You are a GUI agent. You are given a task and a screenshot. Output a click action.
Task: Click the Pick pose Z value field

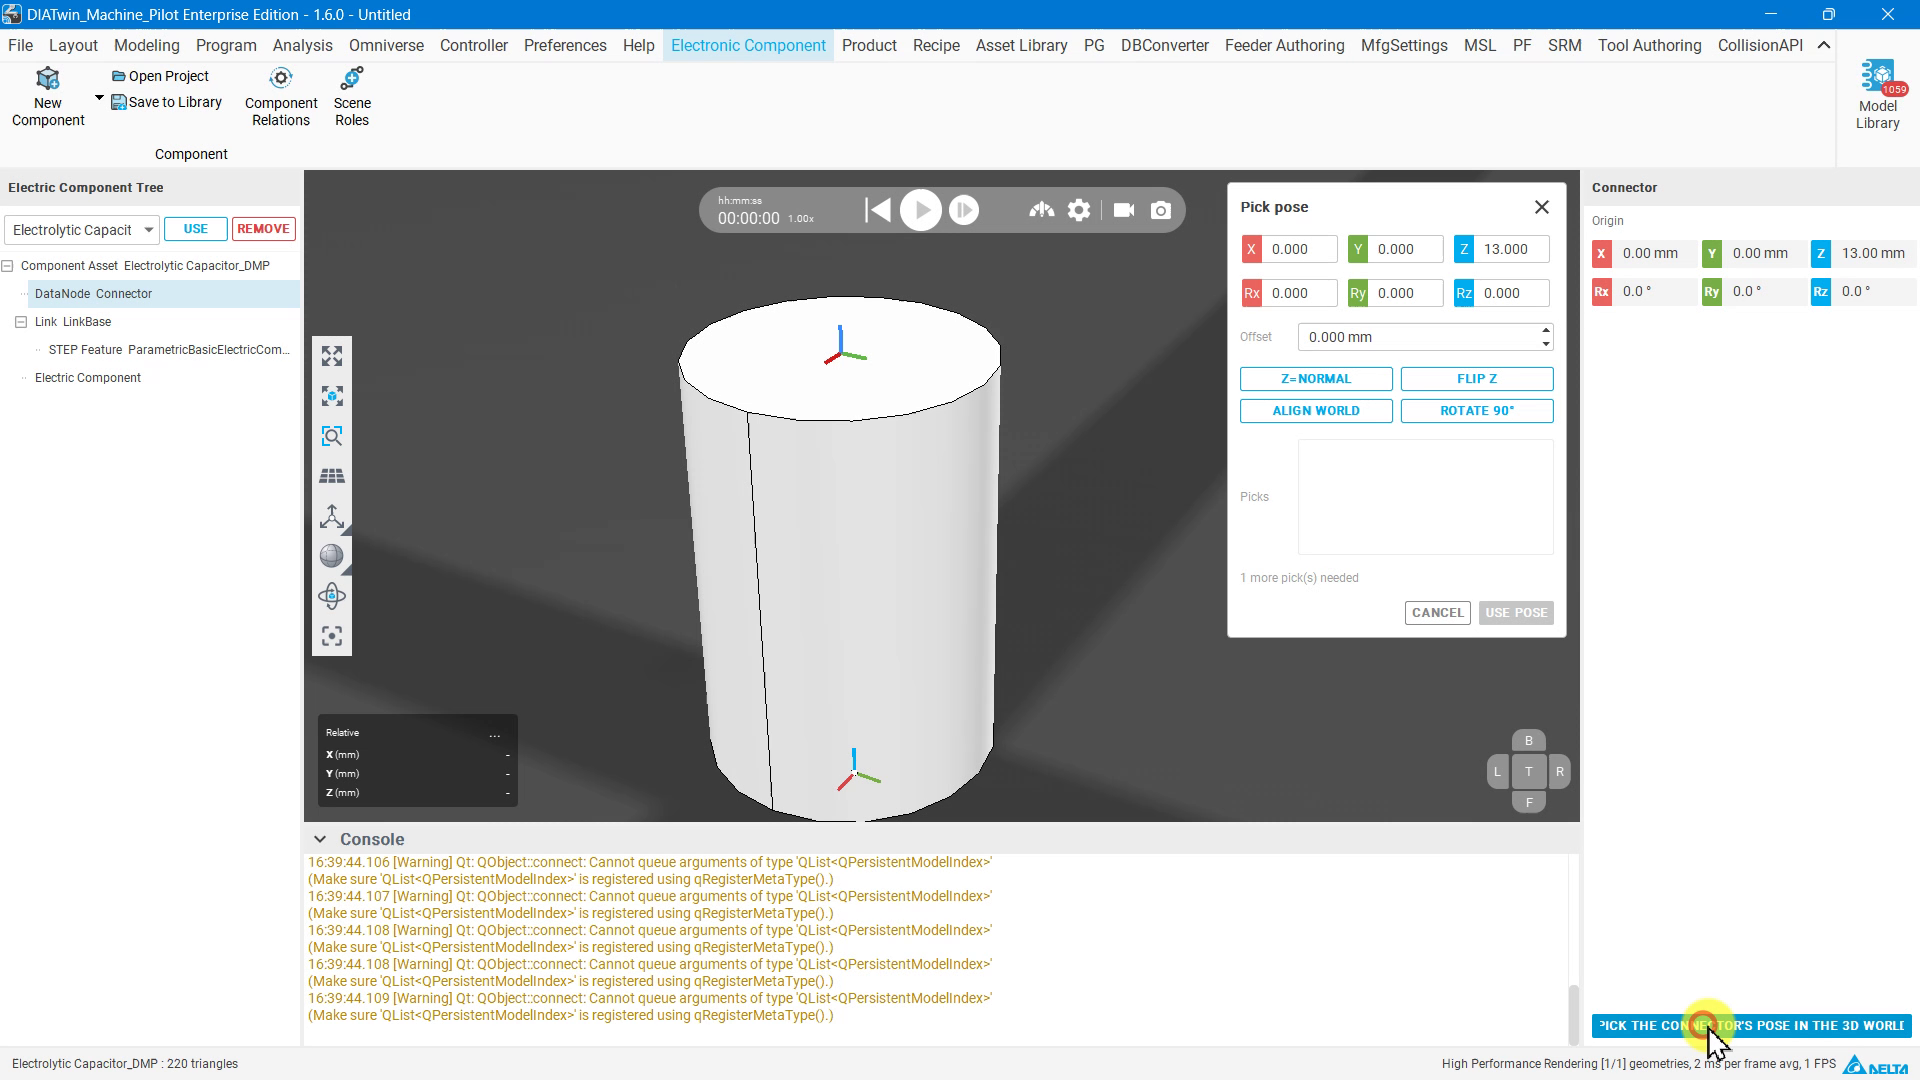pyautogui.click(x=1511, y=250)
